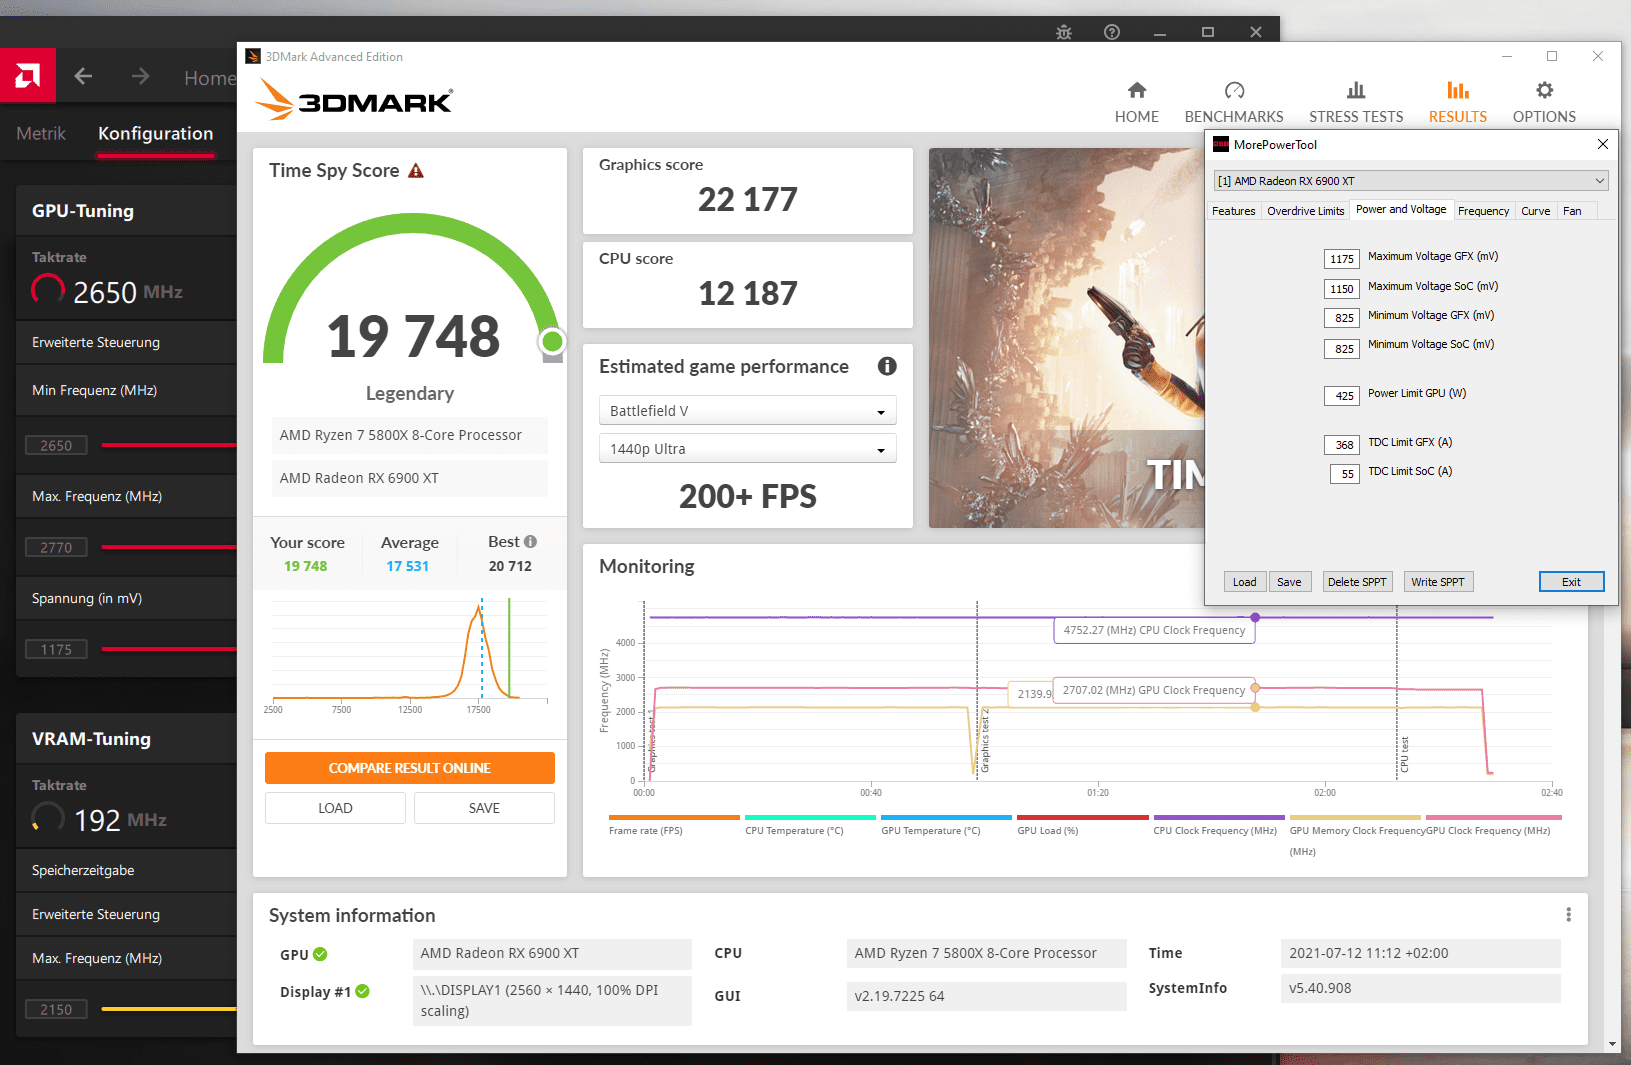
Task: Click the green GPU validation checkmark
Action: [320, 954]
